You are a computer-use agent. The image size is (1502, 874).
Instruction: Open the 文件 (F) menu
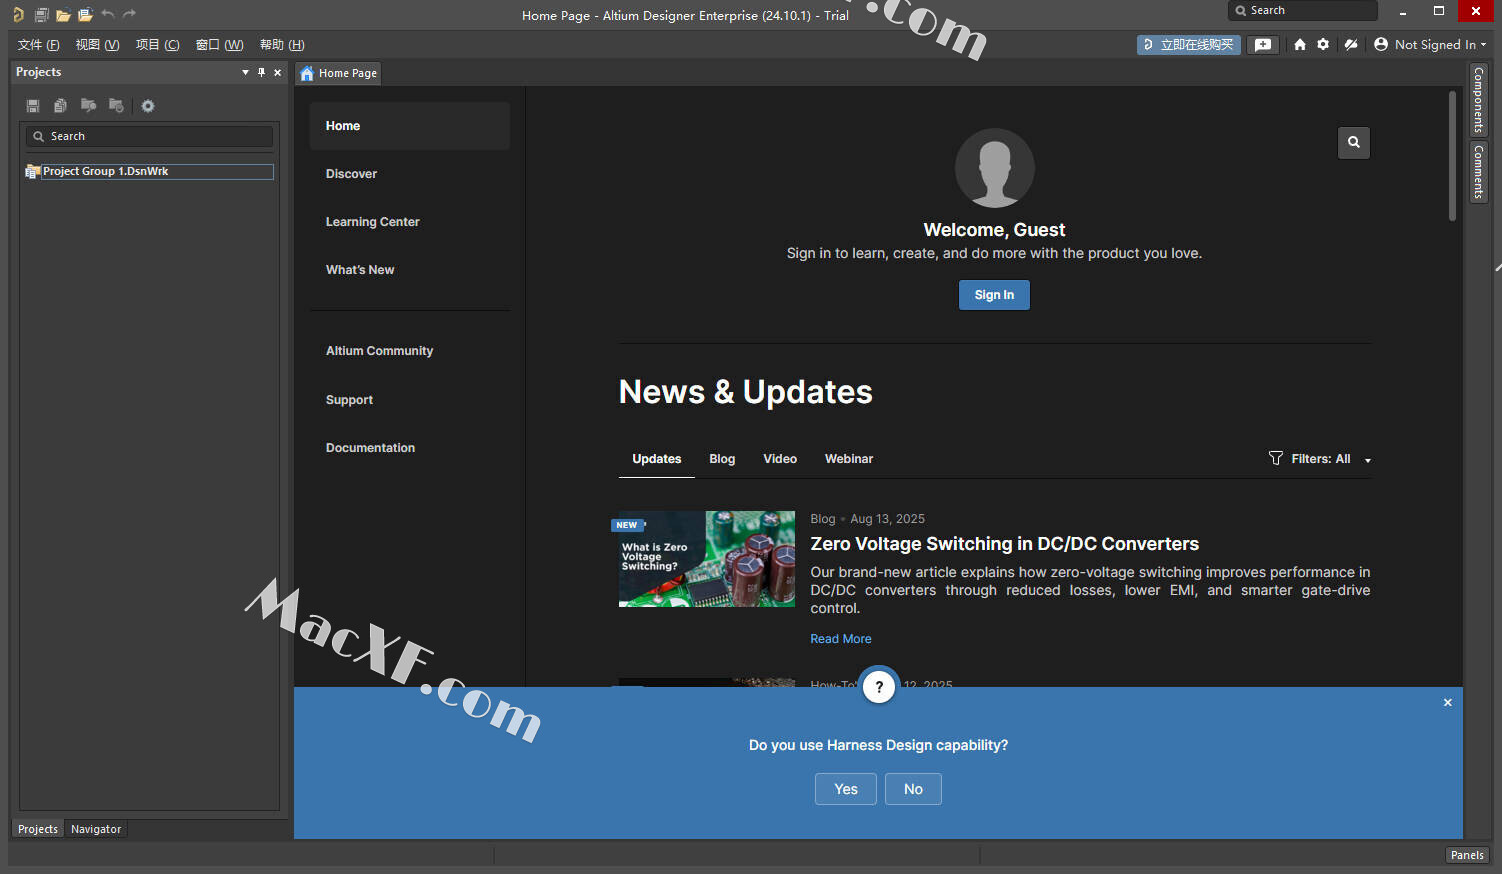[x=39, y=45]
